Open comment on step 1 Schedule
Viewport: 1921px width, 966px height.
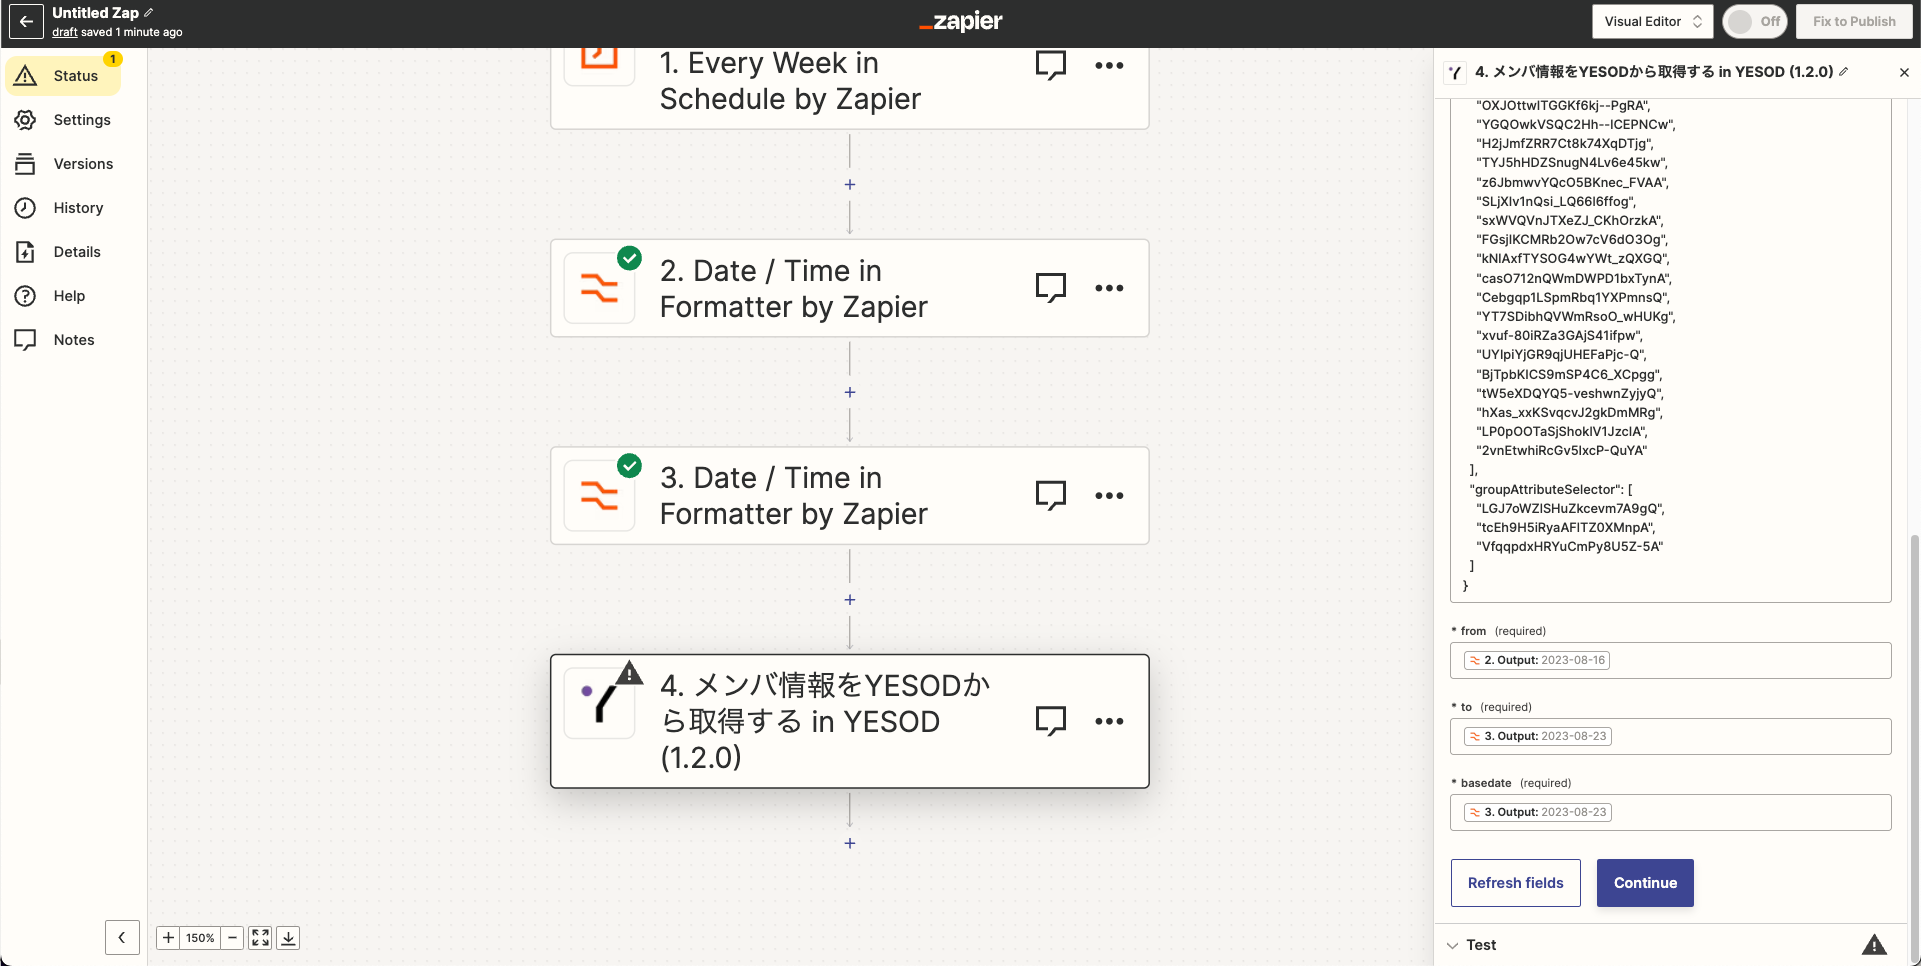1051,66
